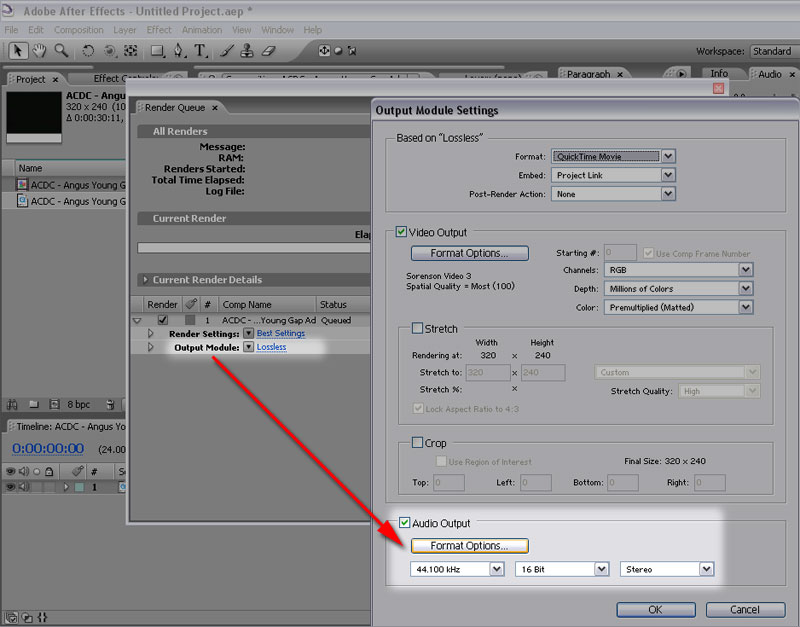Select the Orbit Camera tool

pos(109,51)
